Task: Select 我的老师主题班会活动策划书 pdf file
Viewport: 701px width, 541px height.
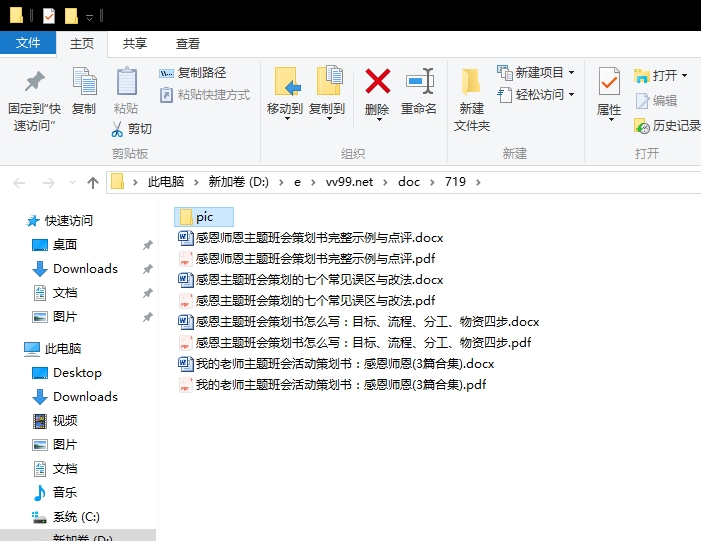Action: pyautogui.click(x=332, y=385)
